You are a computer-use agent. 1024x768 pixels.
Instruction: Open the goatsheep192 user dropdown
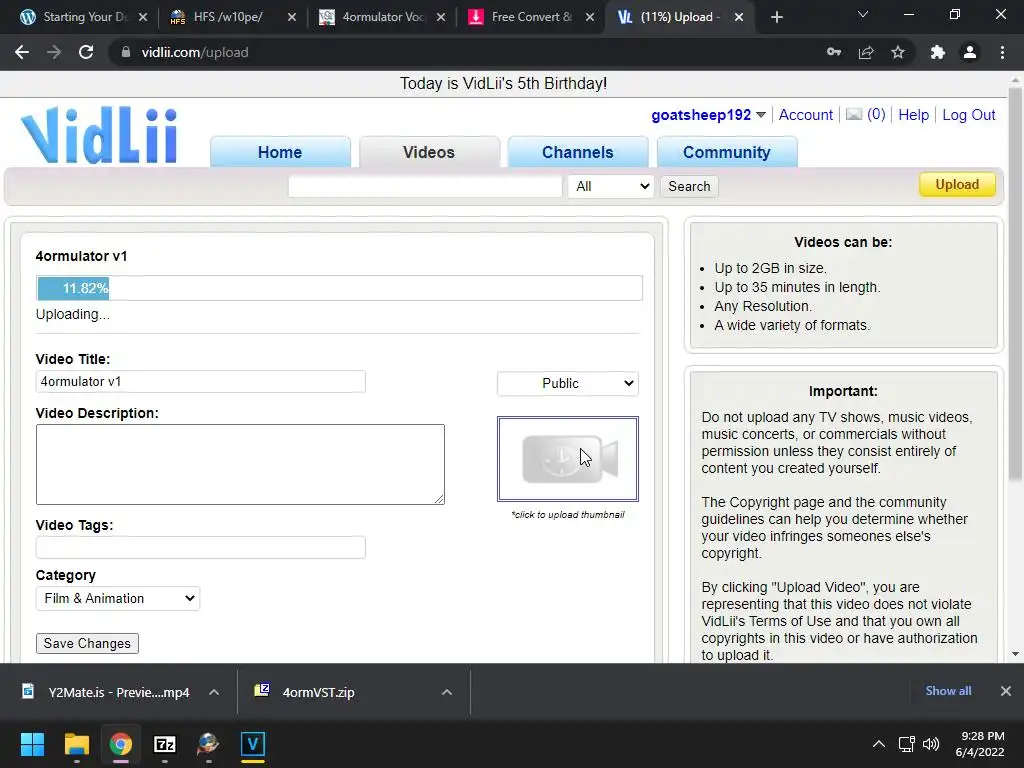(761, 115)
